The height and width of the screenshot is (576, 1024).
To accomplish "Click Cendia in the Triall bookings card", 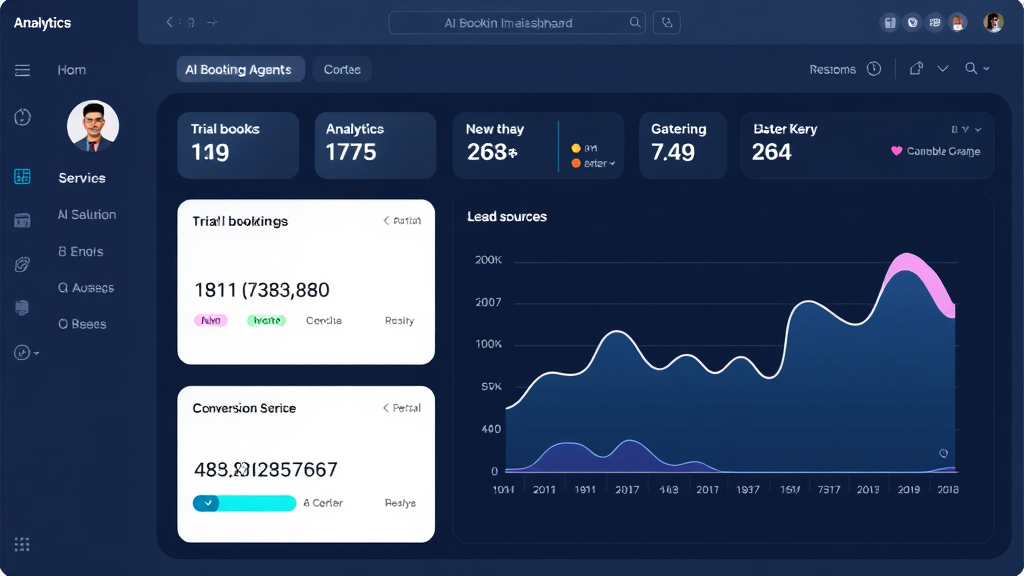I will 324,321.
